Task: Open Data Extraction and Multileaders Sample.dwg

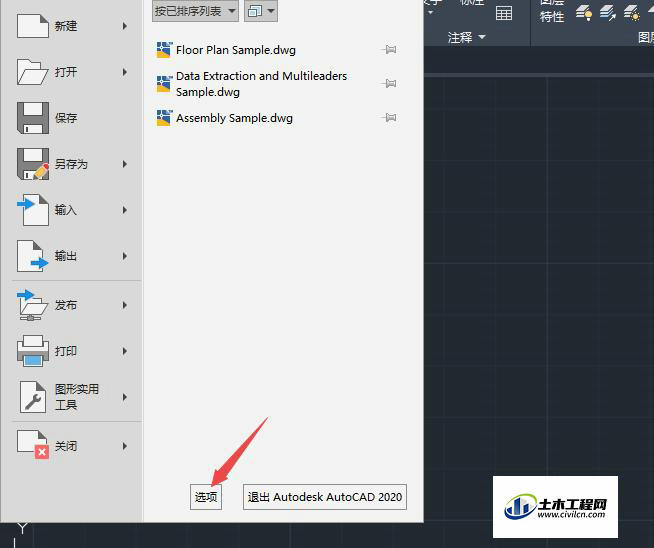Action: (261, 83)
